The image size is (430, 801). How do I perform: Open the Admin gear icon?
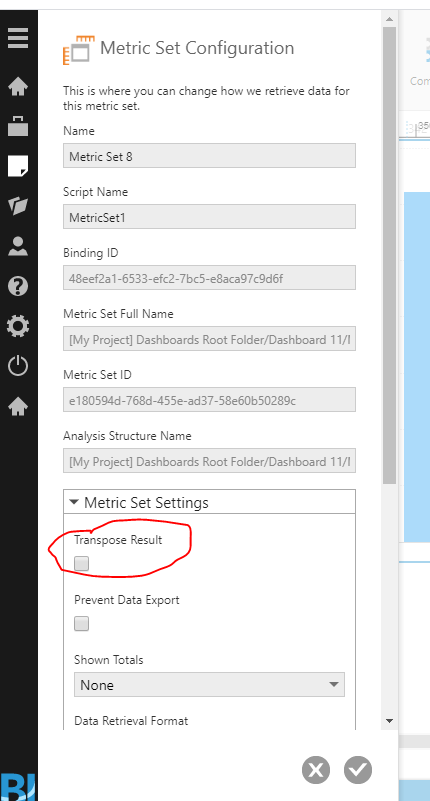pos(18,326)
